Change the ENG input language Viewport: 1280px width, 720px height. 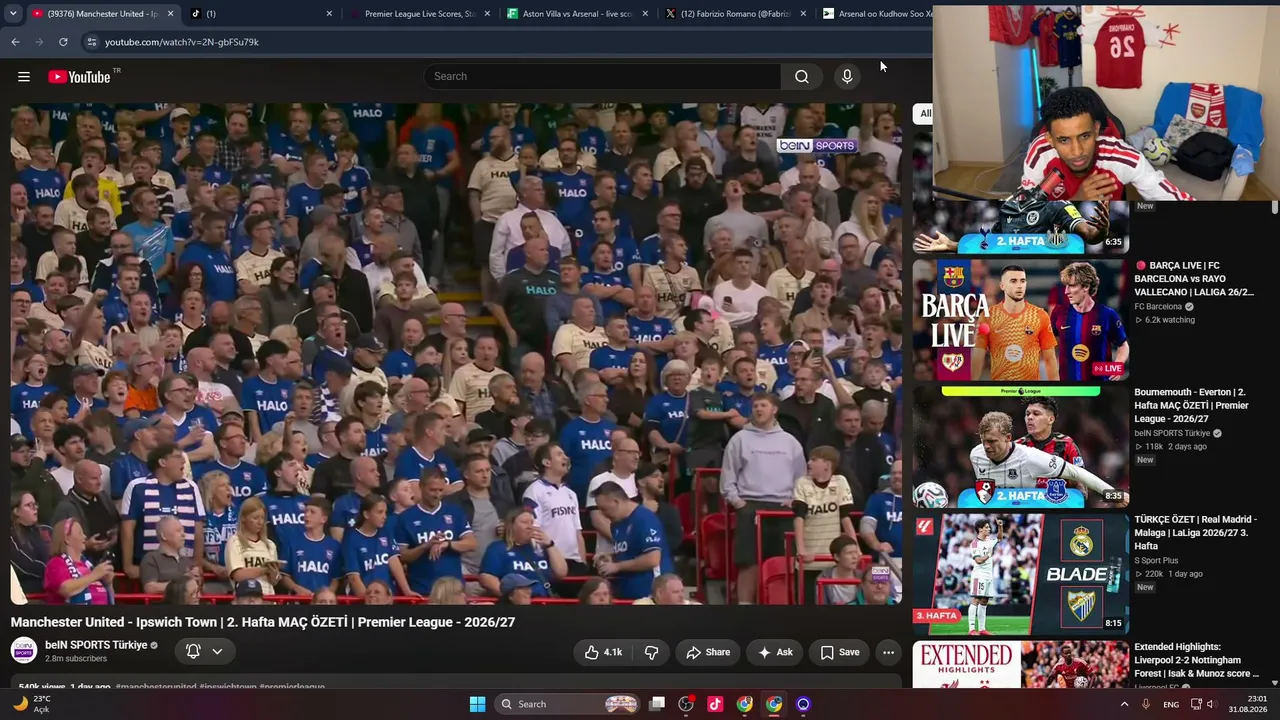tap(1171, 705)
